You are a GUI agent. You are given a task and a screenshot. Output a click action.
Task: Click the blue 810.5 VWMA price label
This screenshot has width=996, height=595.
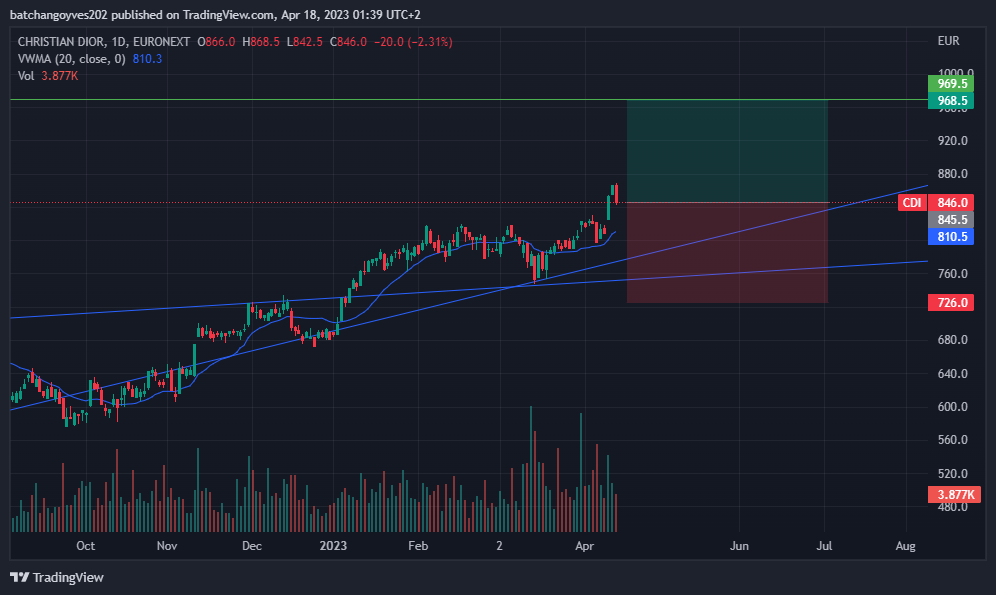point(951,237)
